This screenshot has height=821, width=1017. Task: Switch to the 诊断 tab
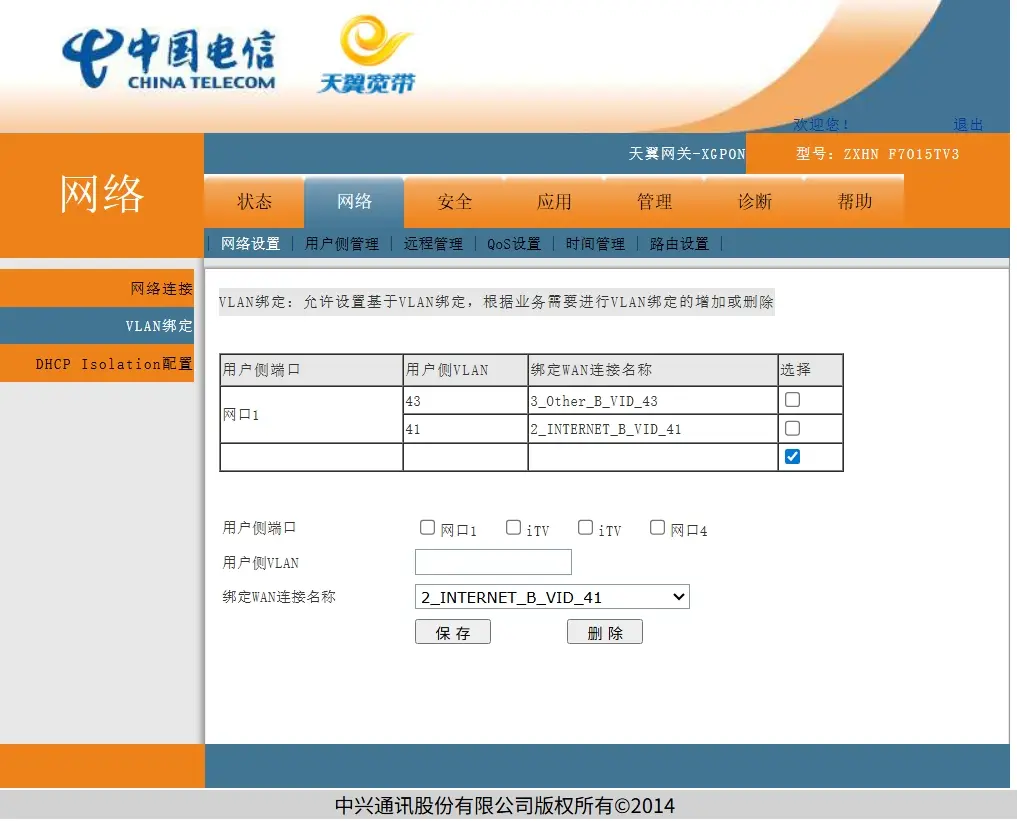[x=754, y=202]
